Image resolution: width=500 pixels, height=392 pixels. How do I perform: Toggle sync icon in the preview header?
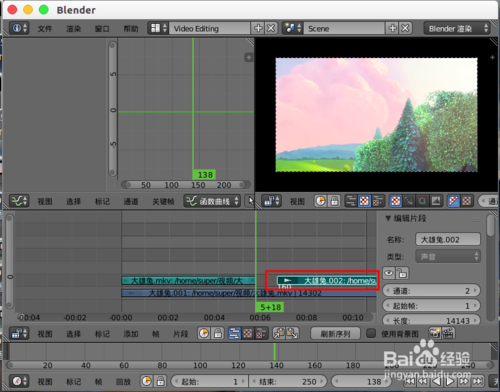[x=320, y=201]
